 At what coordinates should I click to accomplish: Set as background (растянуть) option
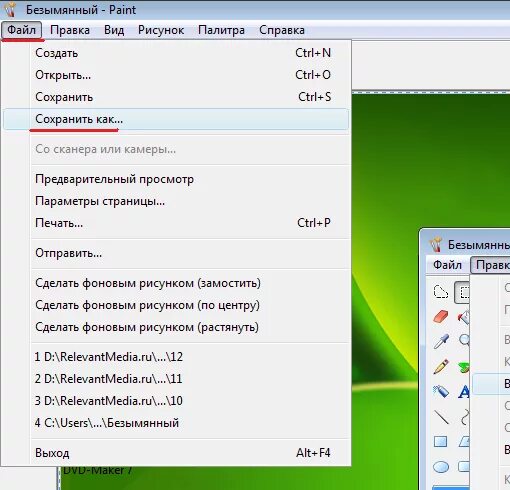[176, 327]
